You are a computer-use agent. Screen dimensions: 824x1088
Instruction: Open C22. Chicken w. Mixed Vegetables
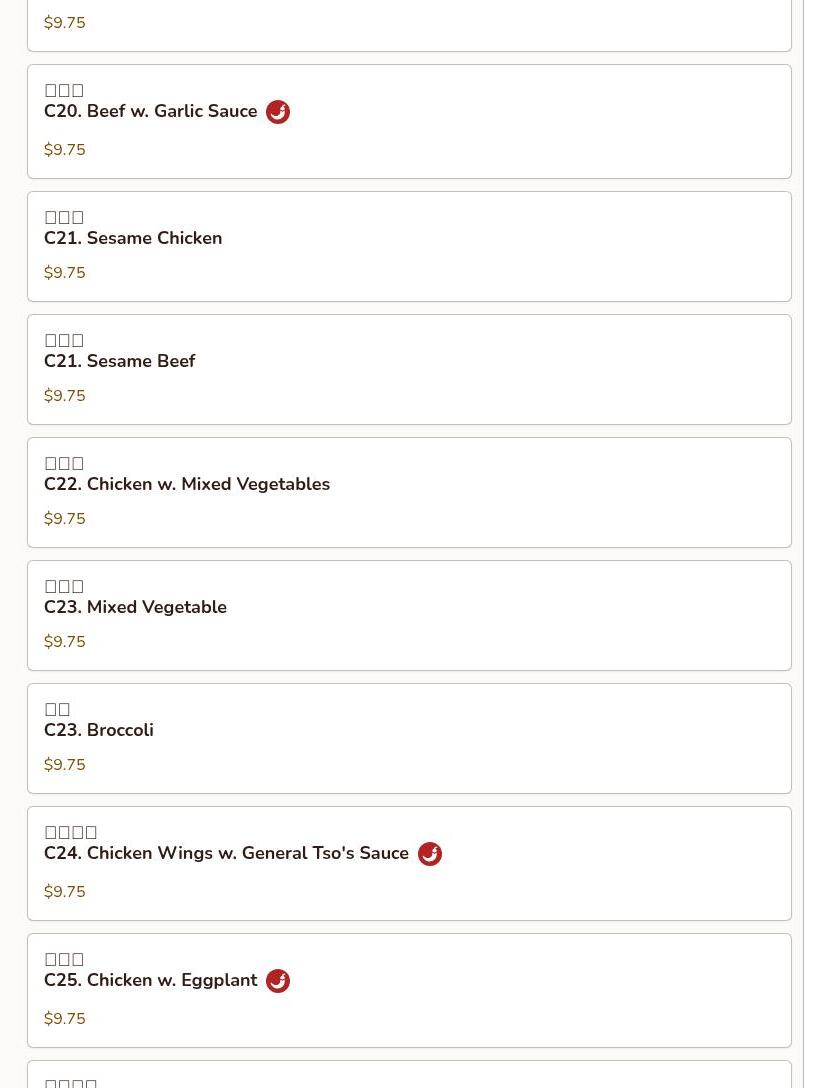pos(409,492)
